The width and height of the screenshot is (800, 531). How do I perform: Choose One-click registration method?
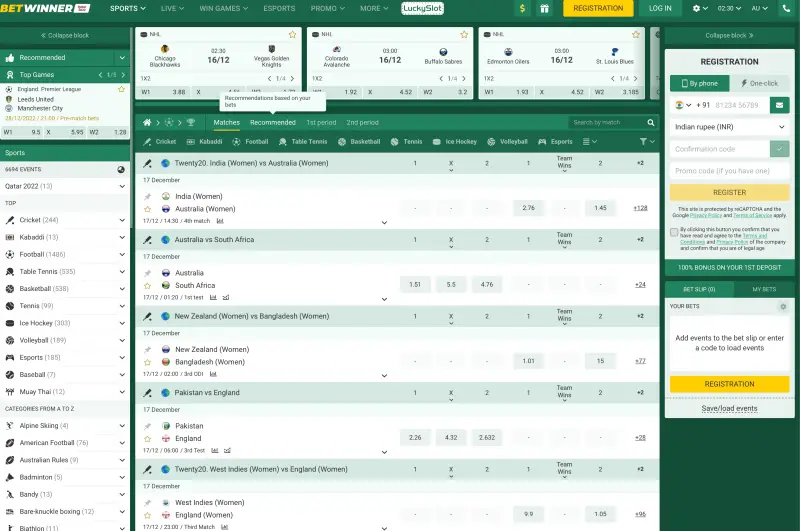(760, 83)
